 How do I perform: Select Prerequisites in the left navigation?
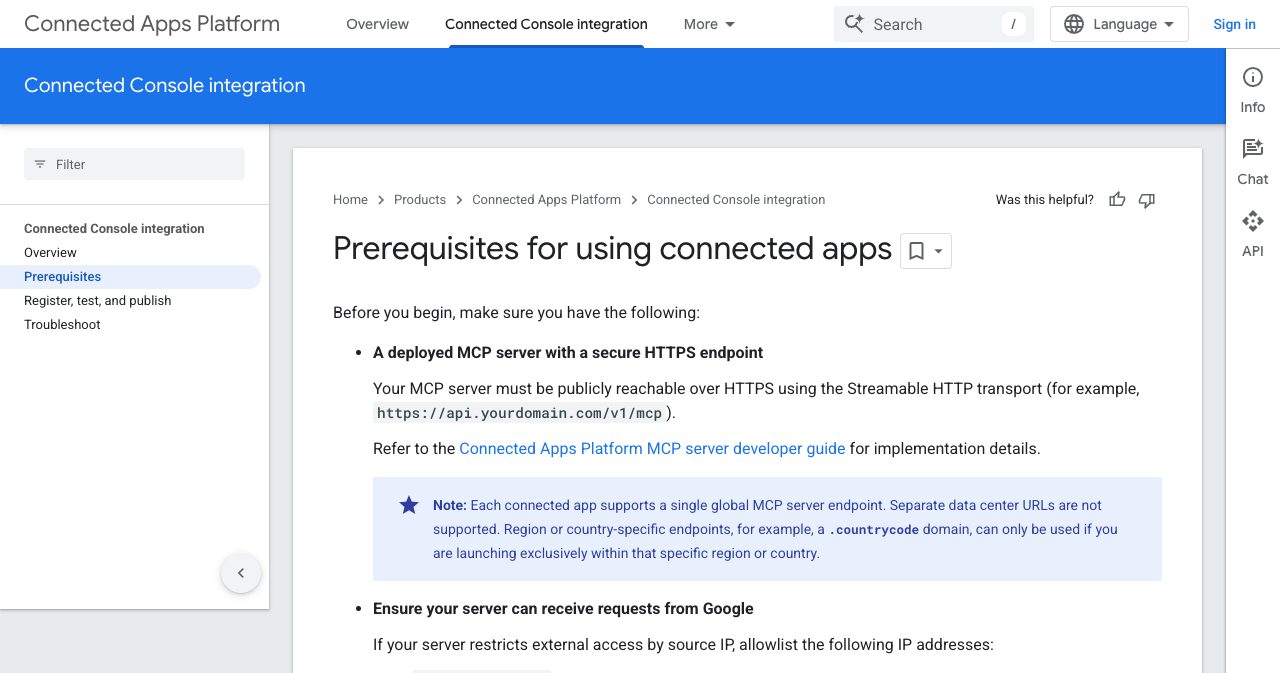tap(130, 277)
